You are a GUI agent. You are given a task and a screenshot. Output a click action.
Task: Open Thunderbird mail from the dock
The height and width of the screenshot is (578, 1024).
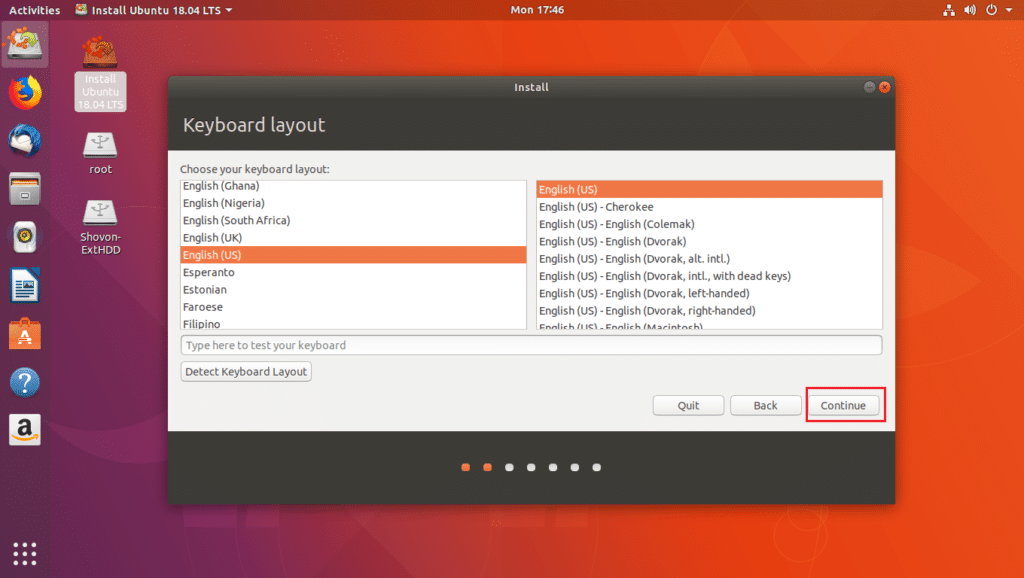pyautogui.click(x=25, y=140)
